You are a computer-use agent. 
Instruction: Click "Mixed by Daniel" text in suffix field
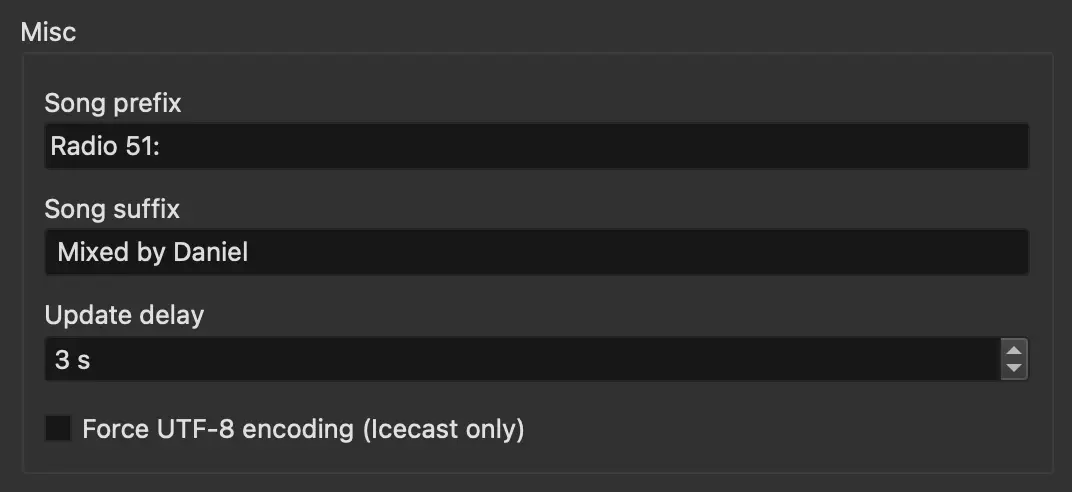click(x=152, y=253)
